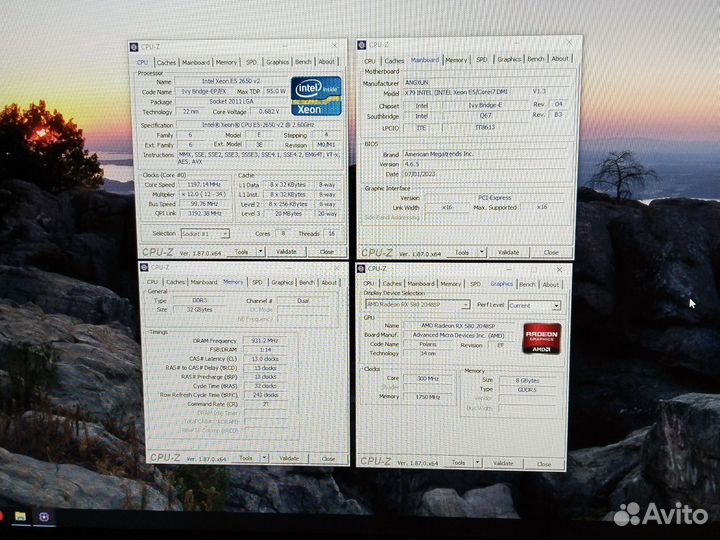
Task: Open Tools dropdown arrow in CPU window
Action: coord(261,252)
